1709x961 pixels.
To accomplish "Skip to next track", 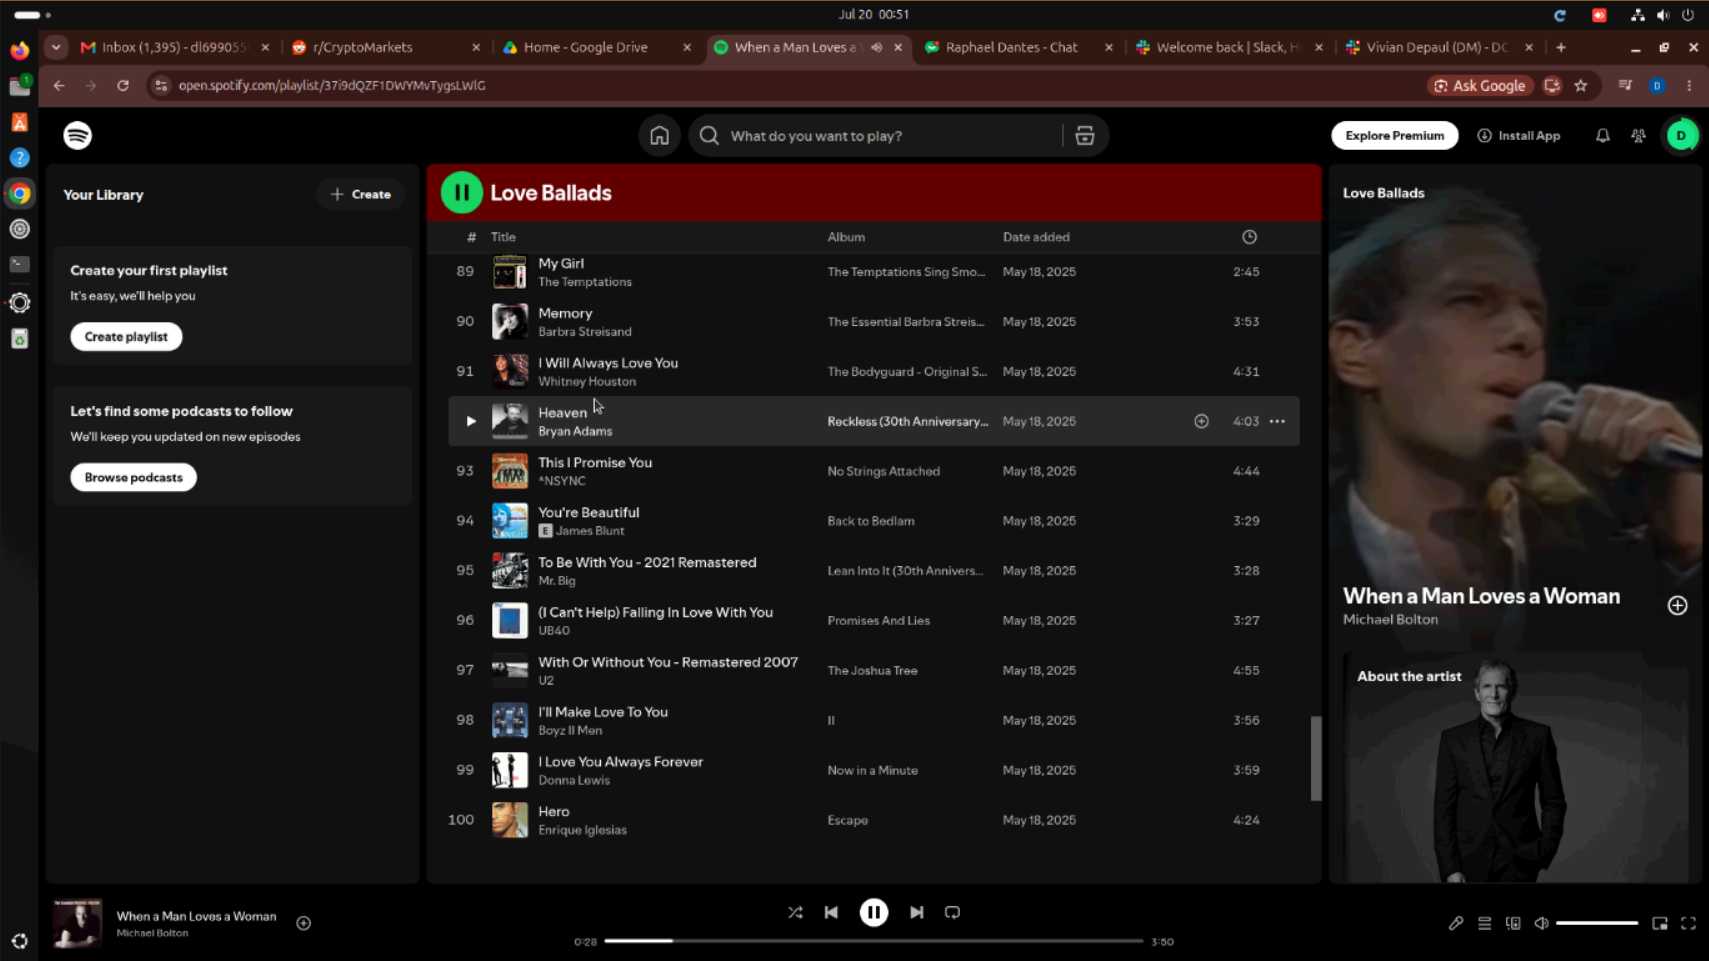I will pos(916,912).
